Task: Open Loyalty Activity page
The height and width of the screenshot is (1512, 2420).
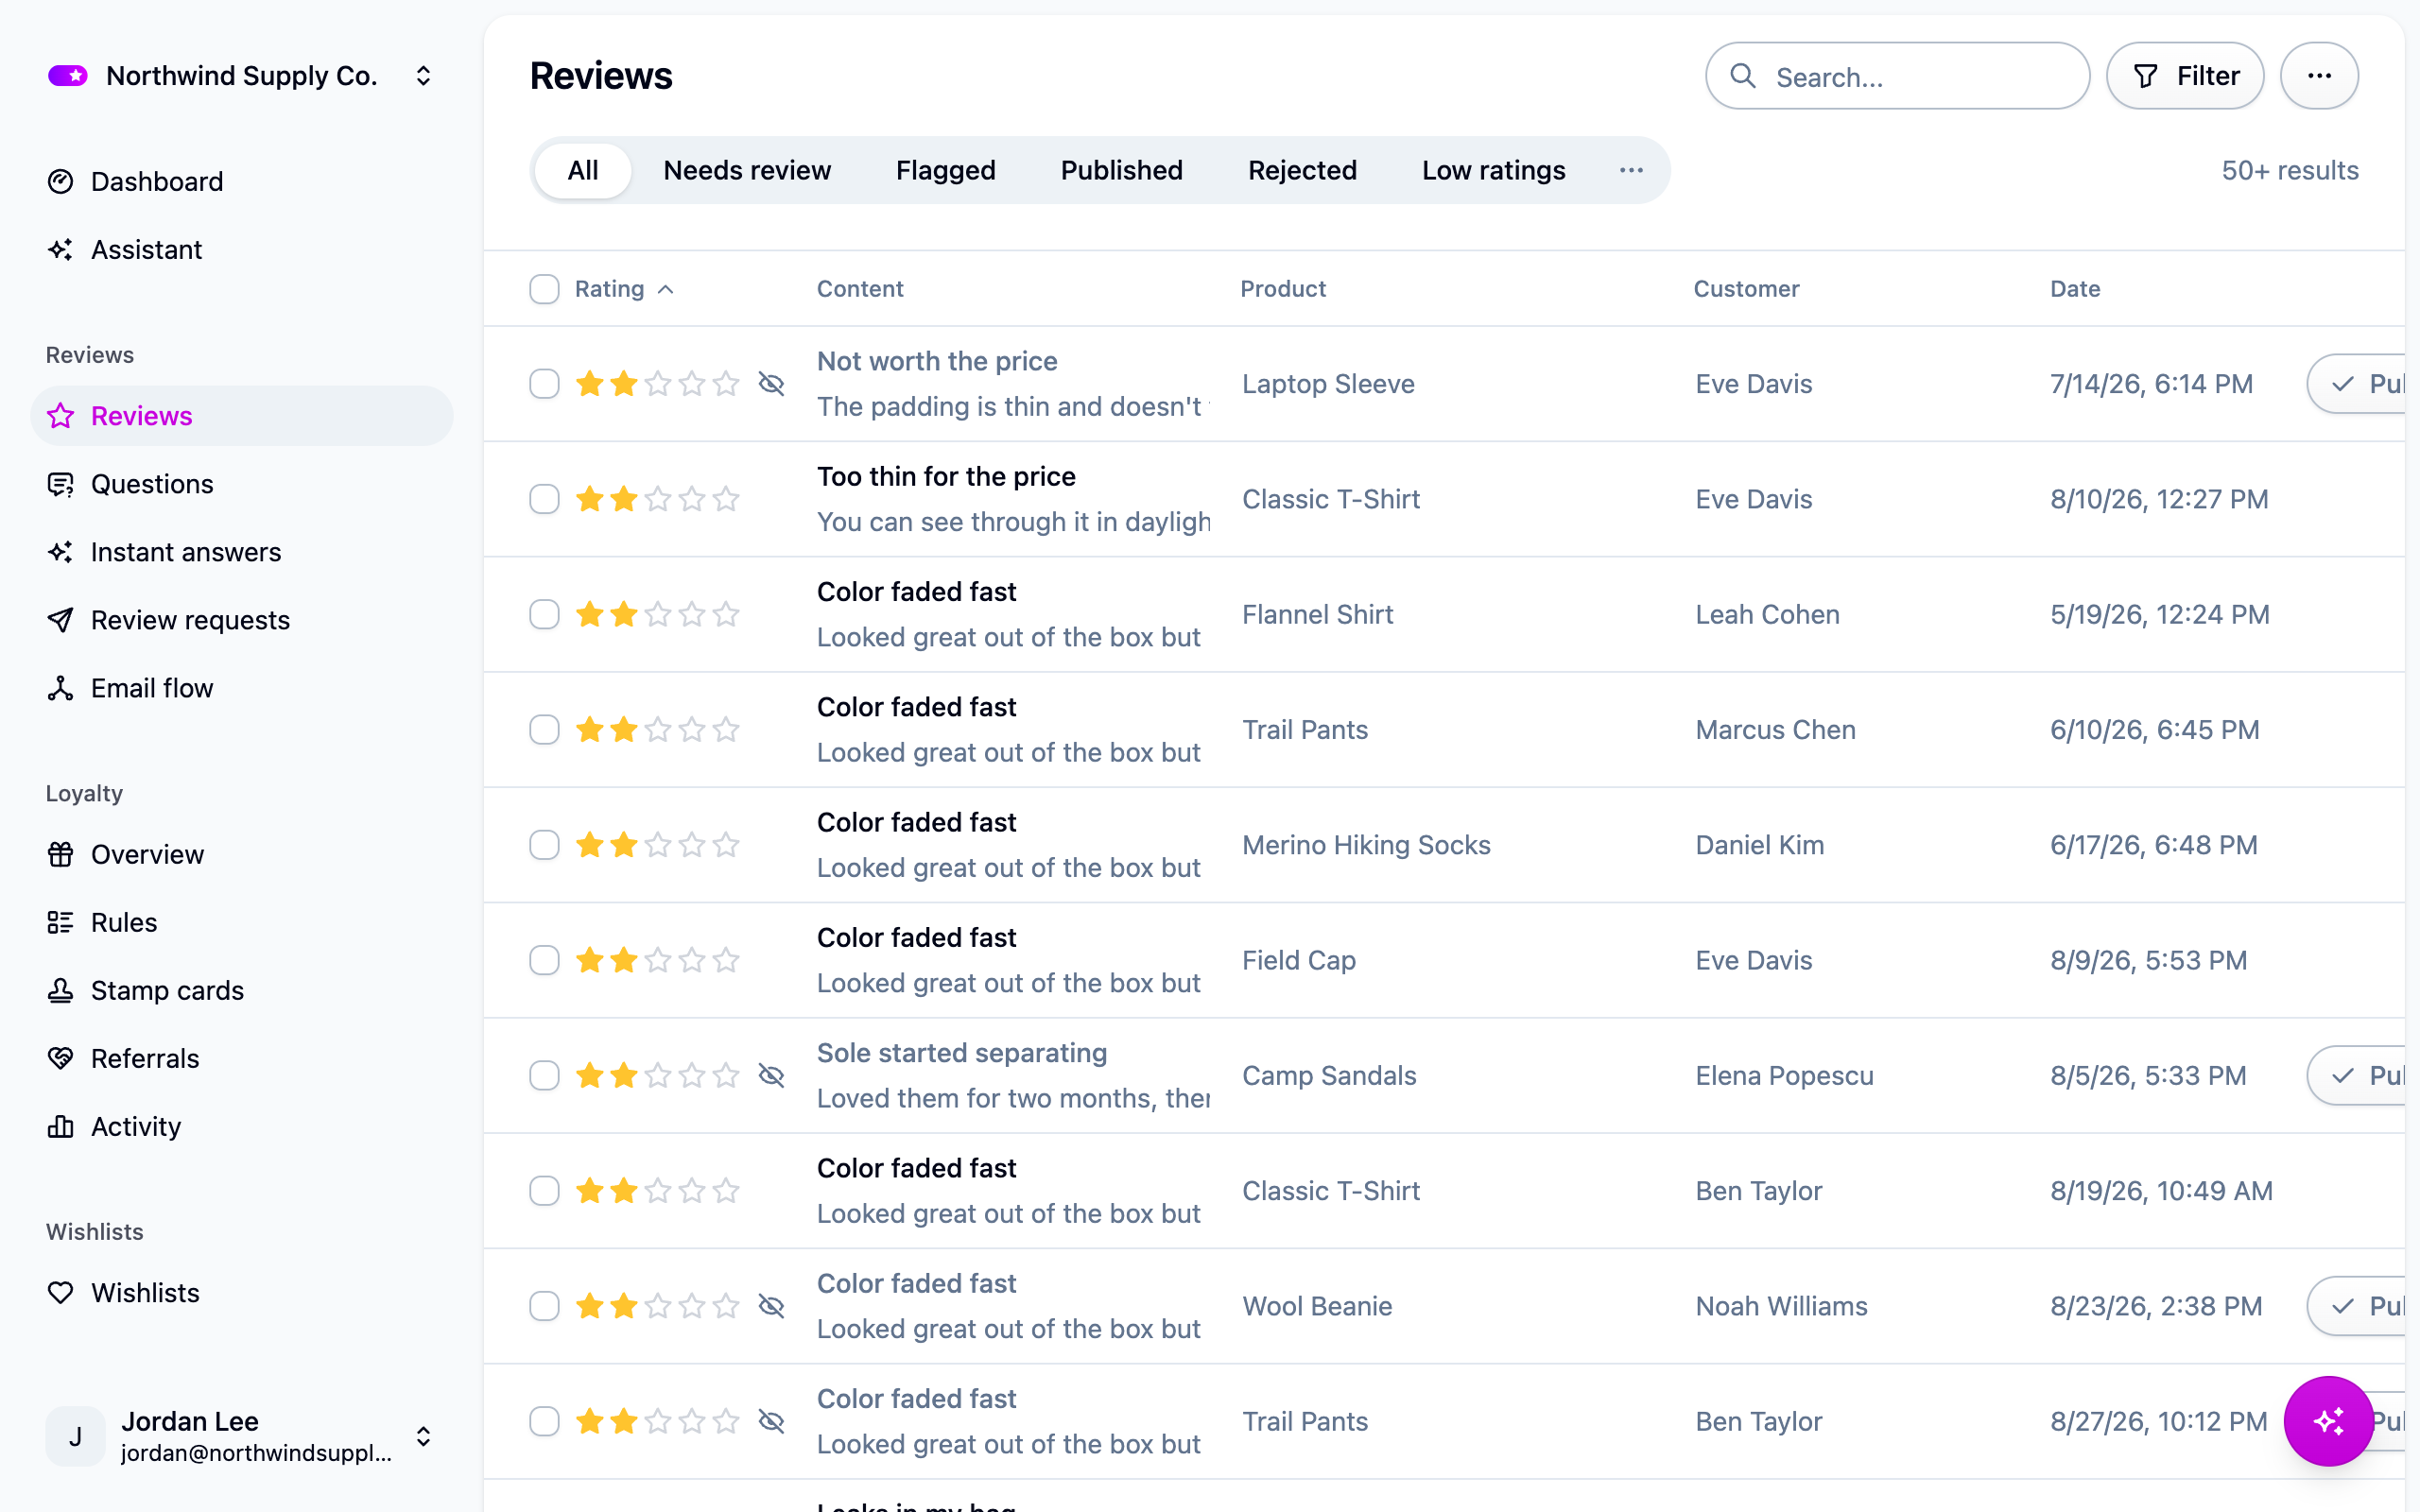Action: click(241, 1126)
